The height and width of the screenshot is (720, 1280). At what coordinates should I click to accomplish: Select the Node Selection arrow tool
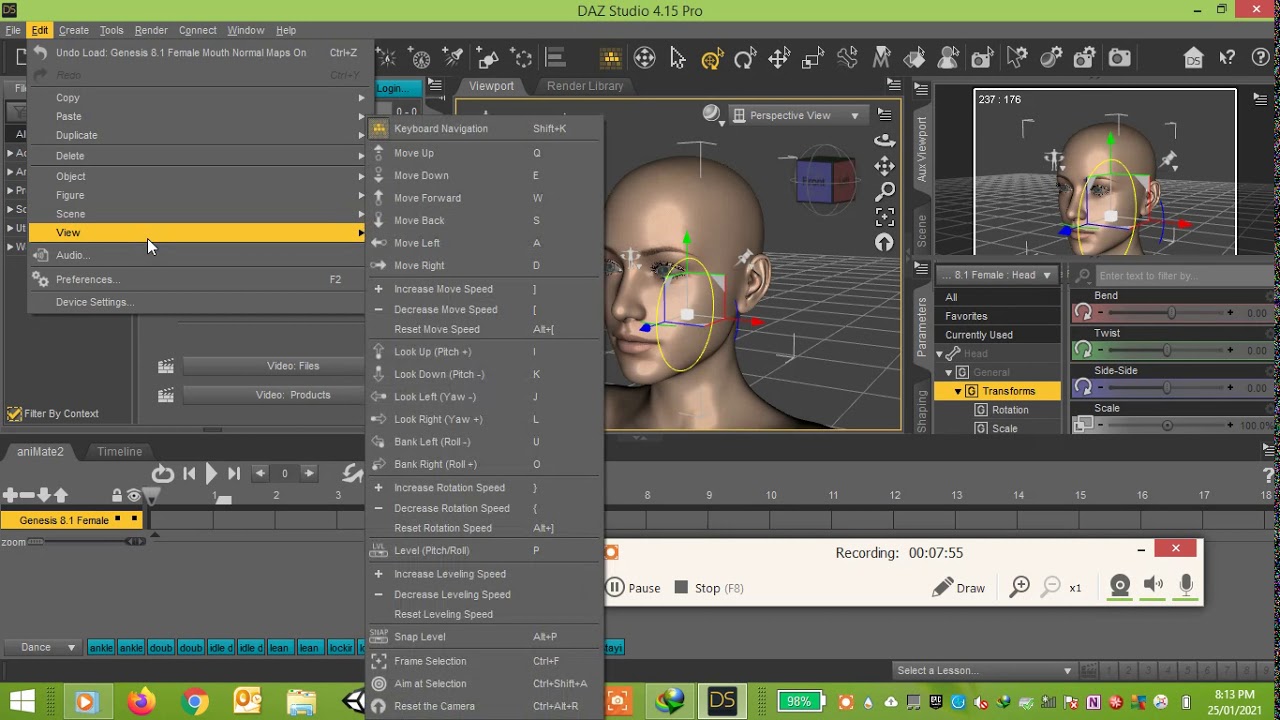(678, 59)
